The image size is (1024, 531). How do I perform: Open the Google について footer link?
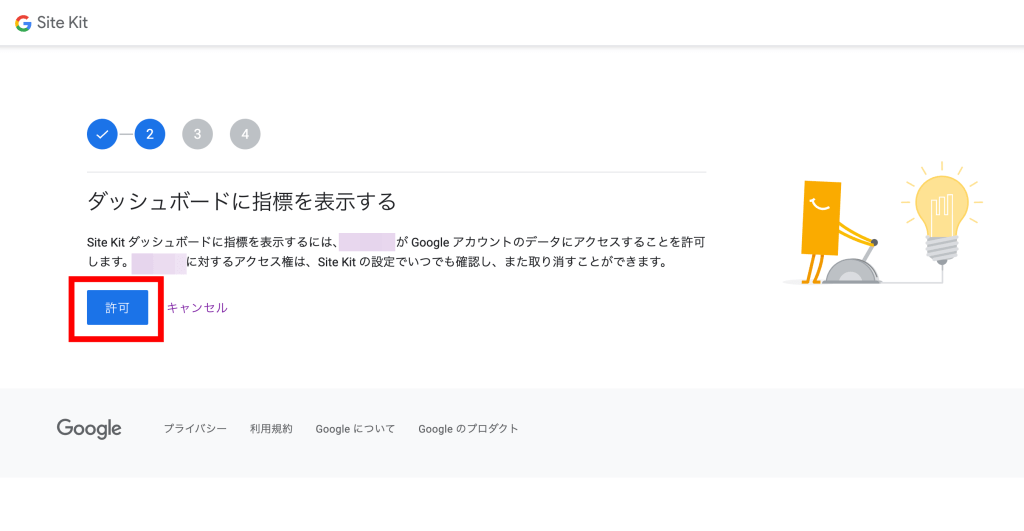(x=355, y=428)
